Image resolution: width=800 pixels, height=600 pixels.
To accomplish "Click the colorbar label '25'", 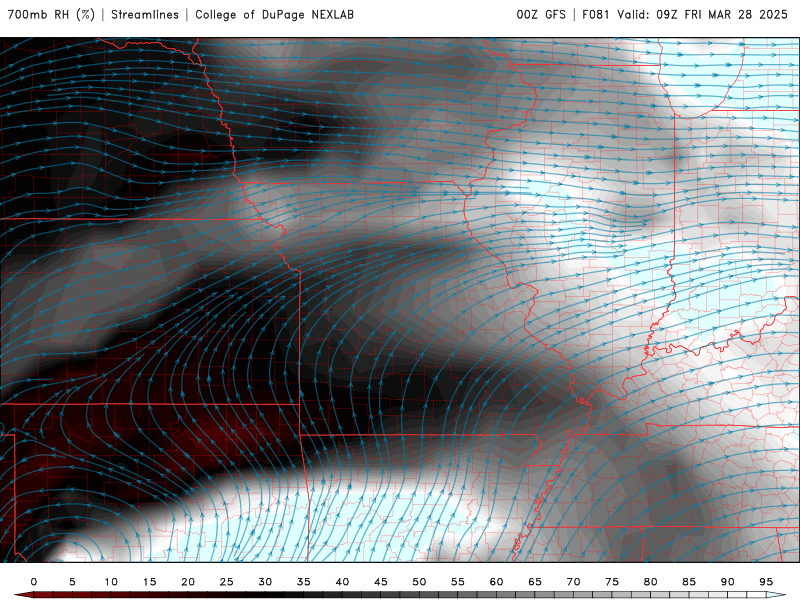I will [227, 582].
